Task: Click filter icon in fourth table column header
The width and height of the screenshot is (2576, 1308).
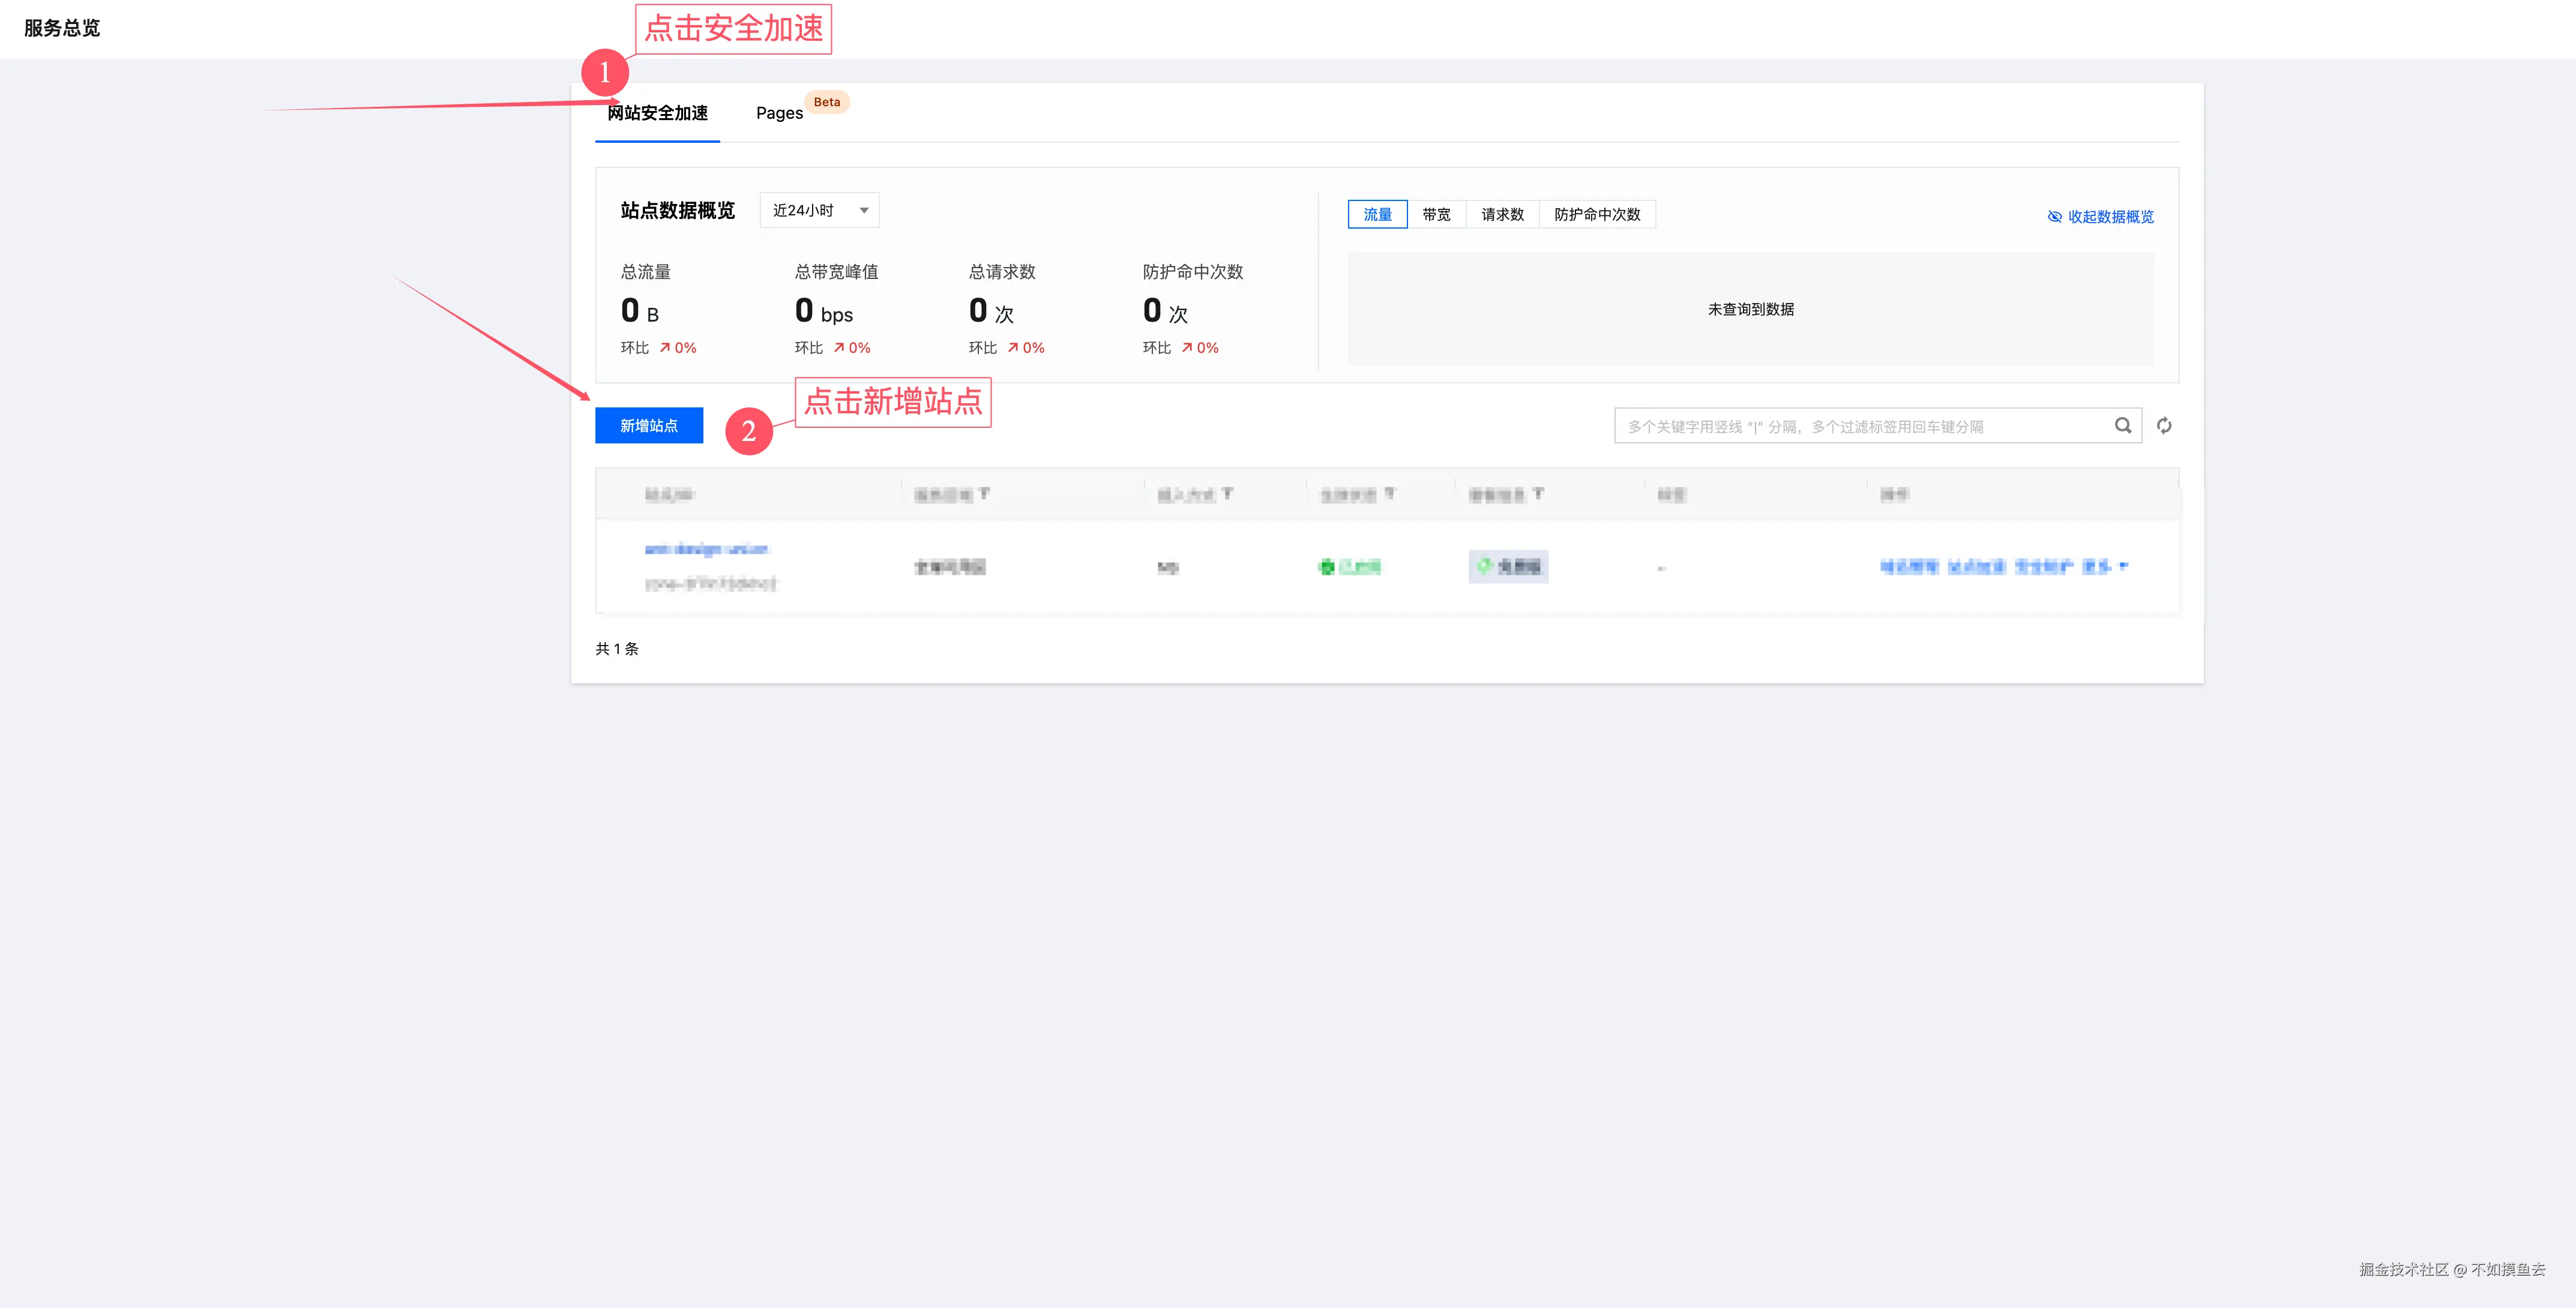Action: coord(1390,494)
